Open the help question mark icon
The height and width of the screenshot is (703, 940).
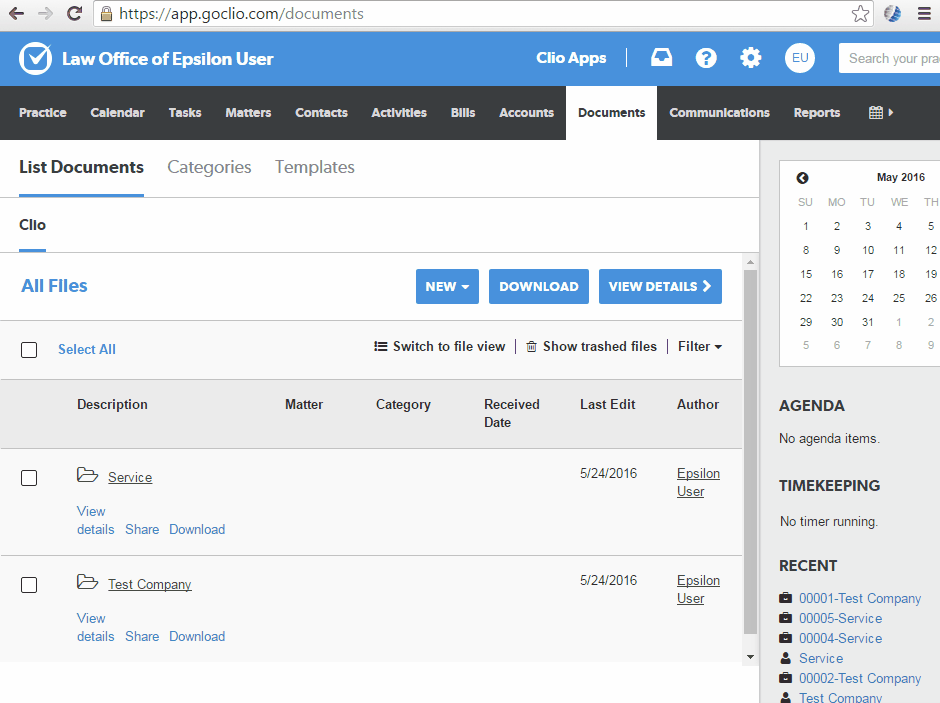pyautogui.click(x=706, y=58)
